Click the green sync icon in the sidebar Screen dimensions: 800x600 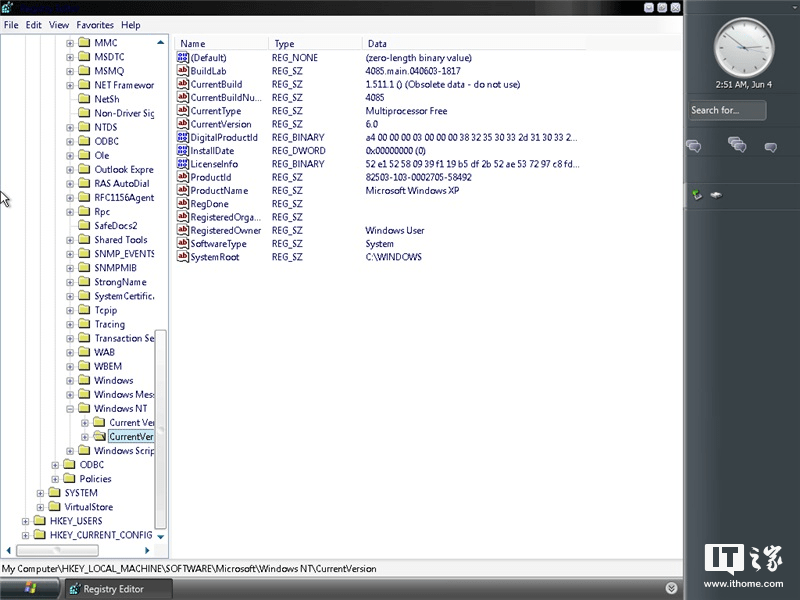(x=698, y=194)
